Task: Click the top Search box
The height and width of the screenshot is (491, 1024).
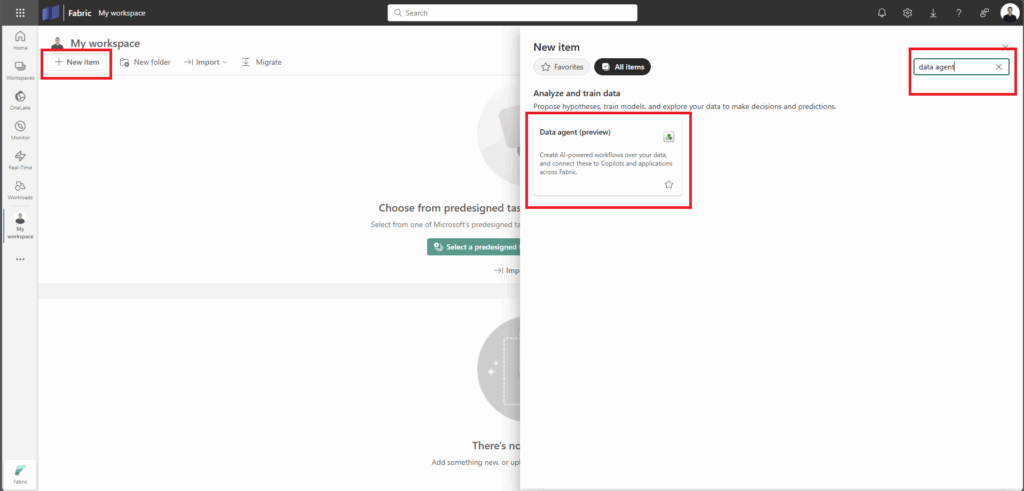Action: point(512,13)
